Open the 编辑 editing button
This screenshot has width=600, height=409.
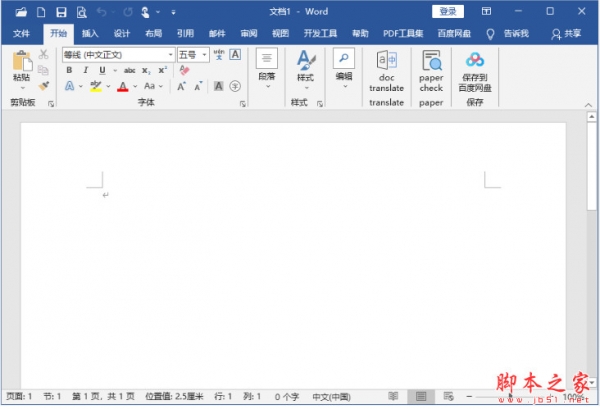tap(344, 69)
